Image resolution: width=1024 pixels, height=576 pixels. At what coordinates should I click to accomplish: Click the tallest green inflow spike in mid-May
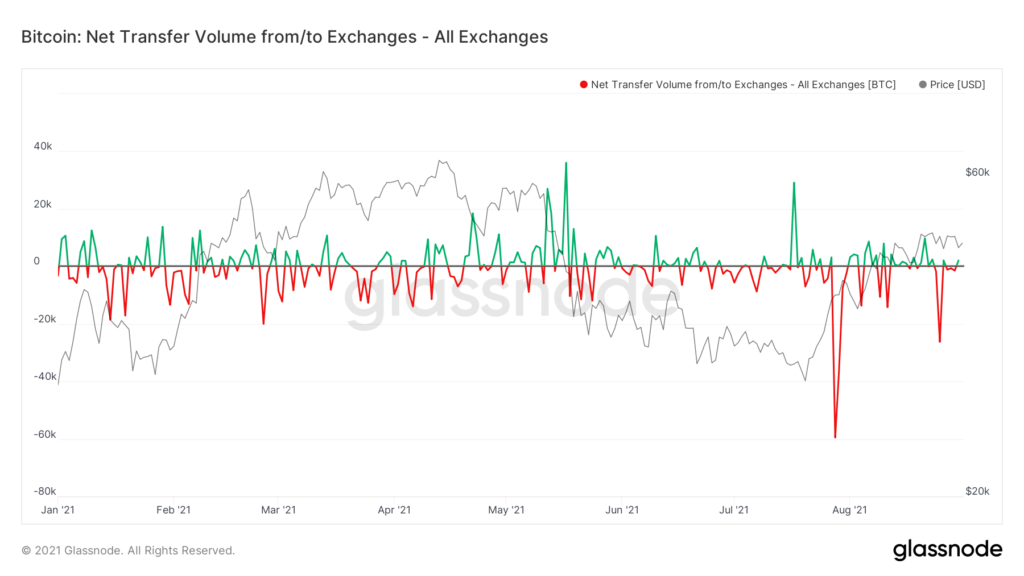pyautogui.click(x=566, y=164)
